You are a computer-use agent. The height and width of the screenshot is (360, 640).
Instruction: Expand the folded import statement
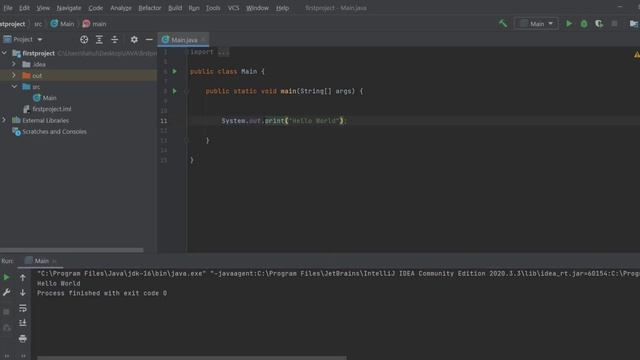coord(223,52)
